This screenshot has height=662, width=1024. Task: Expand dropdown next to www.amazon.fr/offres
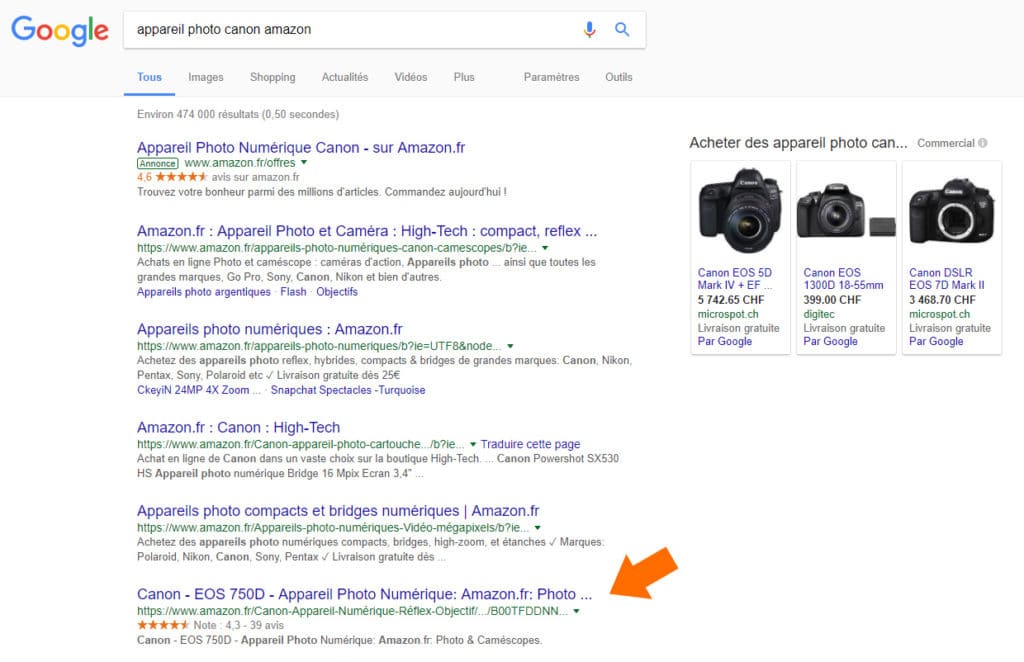(x=304, y=163)
